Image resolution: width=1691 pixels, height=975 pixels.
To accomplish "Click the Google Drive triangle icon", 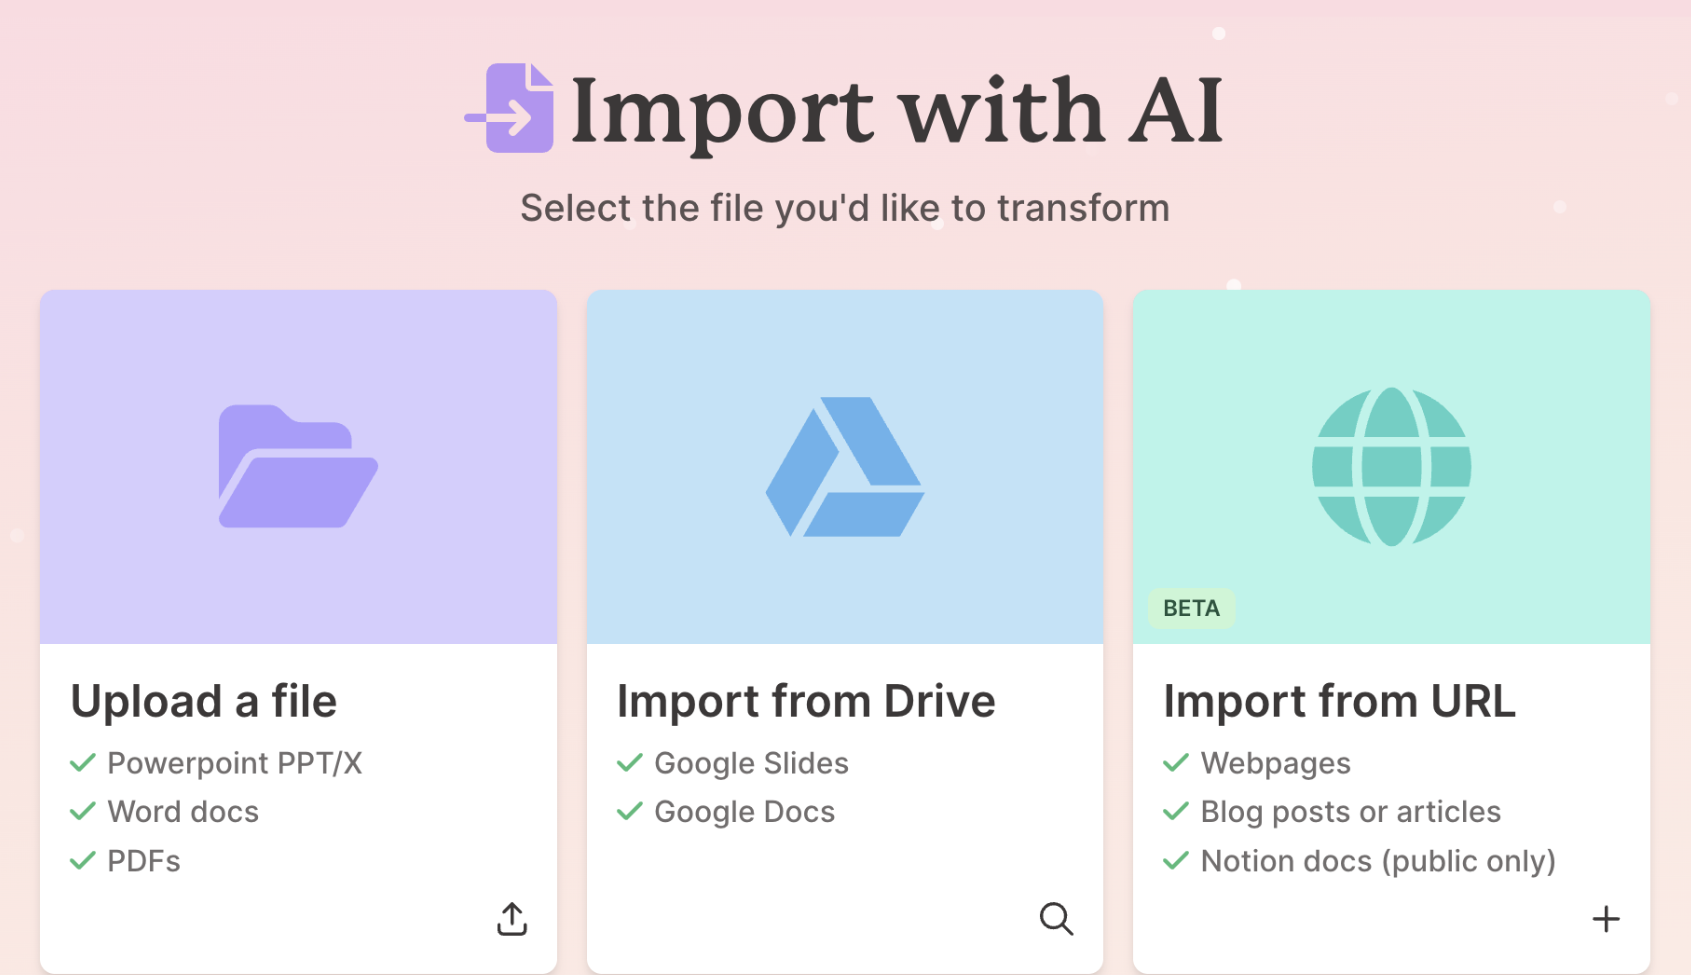I will click(x=845, y=467).
